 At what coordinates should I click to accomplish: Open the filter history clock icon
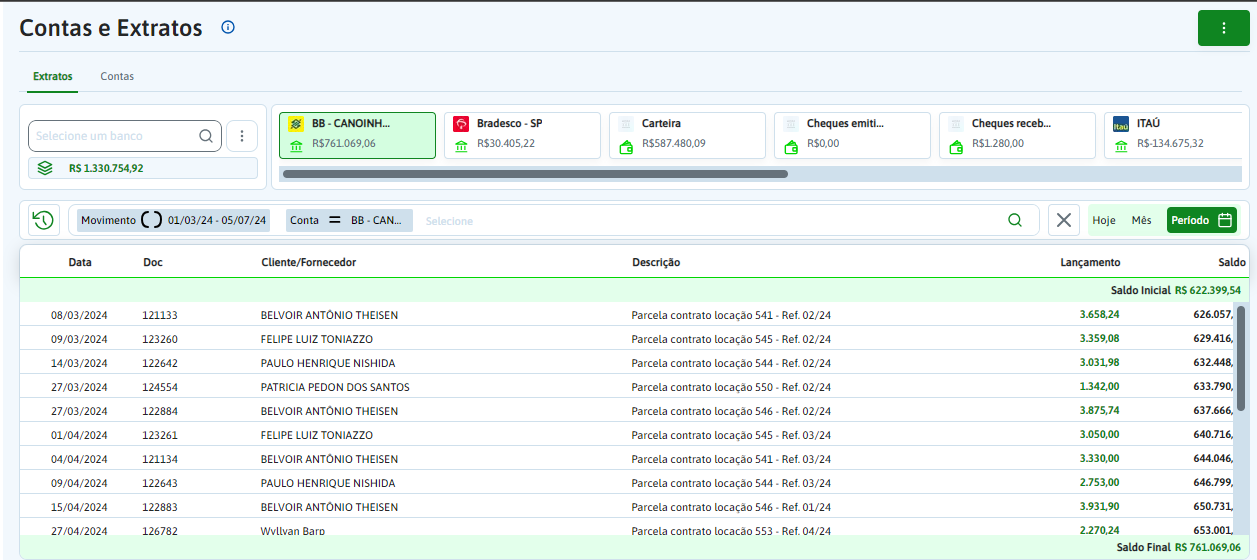point(43,220)
